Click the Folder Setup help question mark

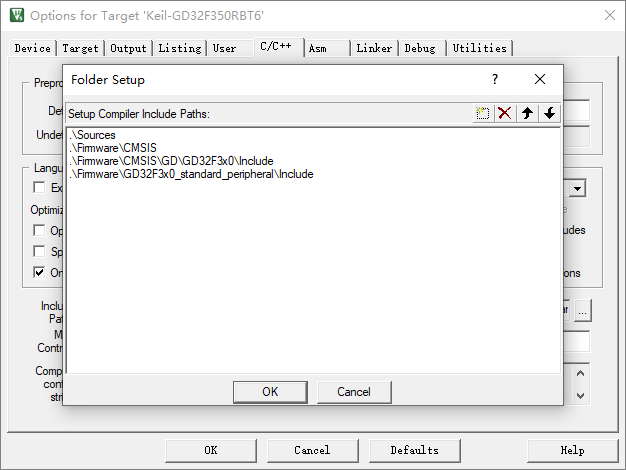pos(495,79)
